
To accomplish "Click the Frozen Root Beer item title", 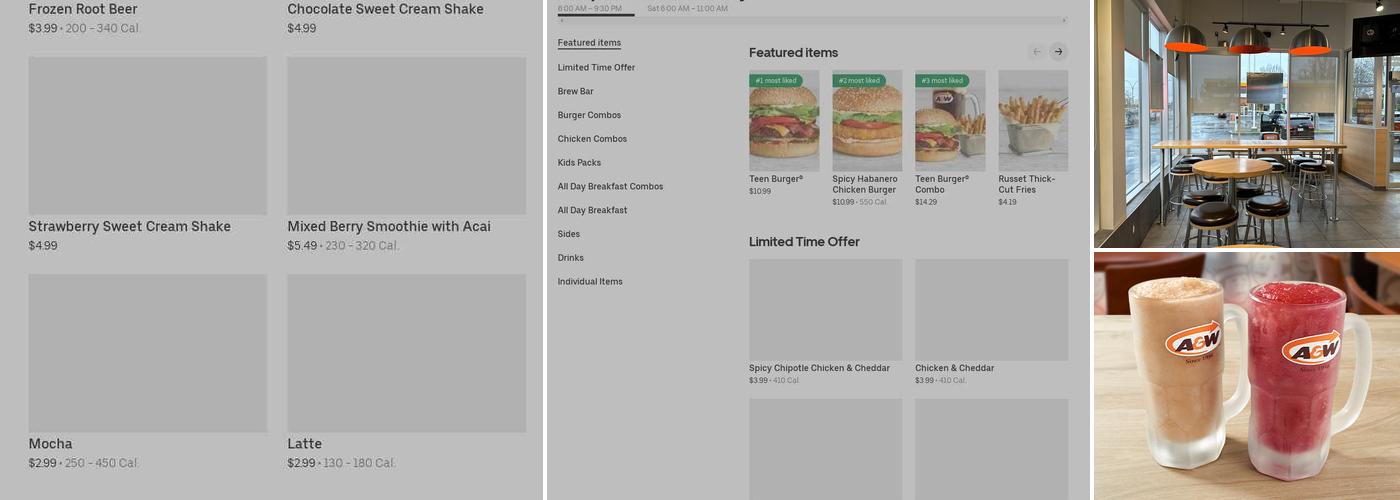I will coord(83,9).
